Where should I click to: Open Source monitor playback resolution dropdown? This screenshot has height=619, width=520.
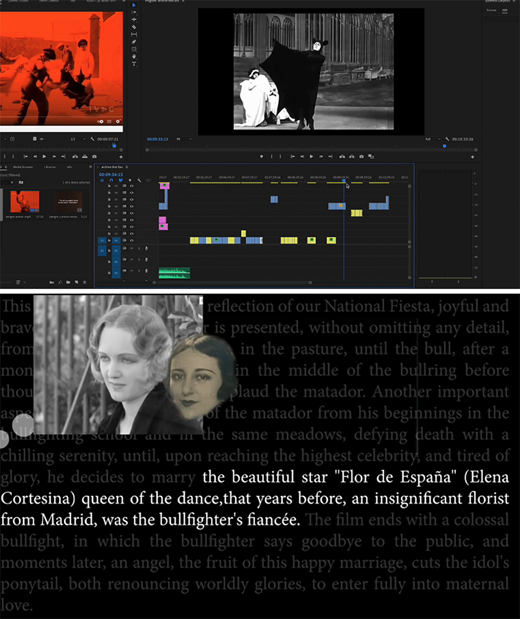[x=78, y=139]
